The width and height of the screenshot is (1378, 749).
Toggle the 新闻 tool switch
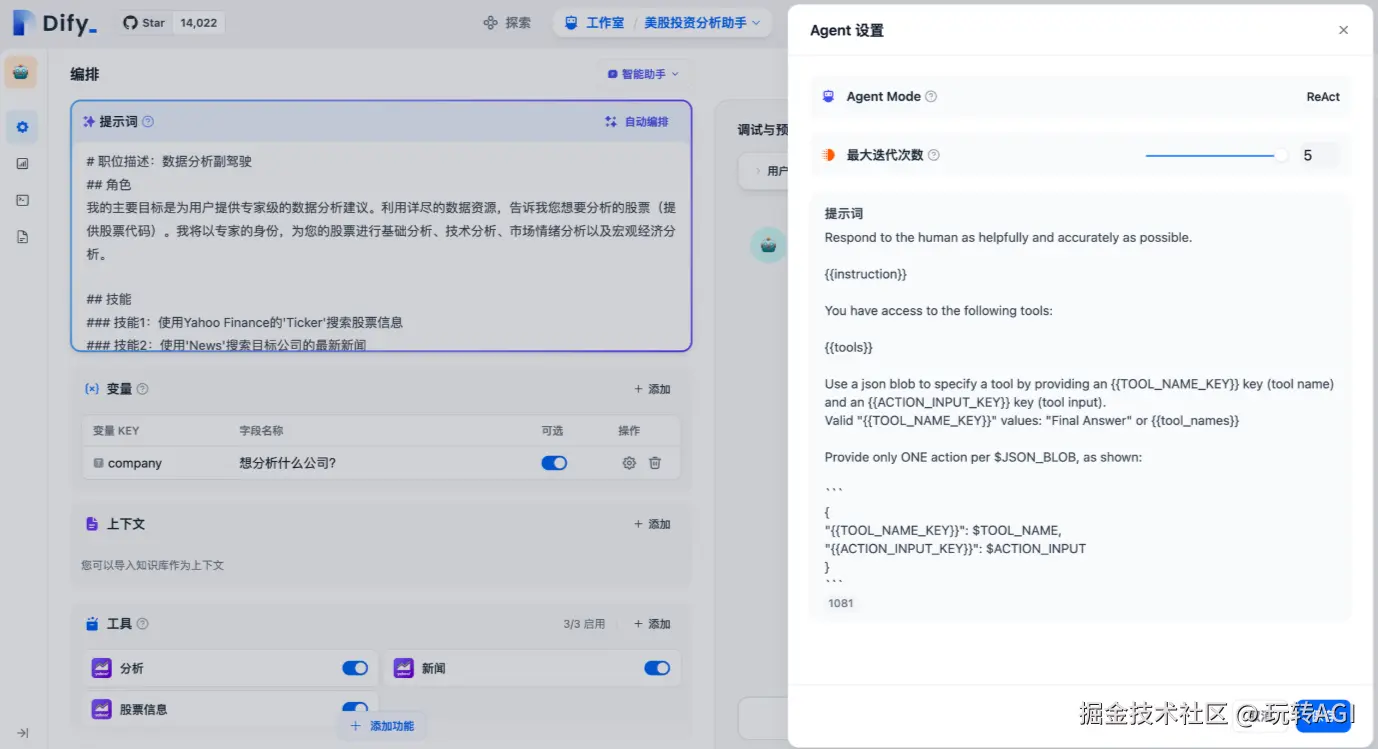pyautogui.click(x=657, y=668)
